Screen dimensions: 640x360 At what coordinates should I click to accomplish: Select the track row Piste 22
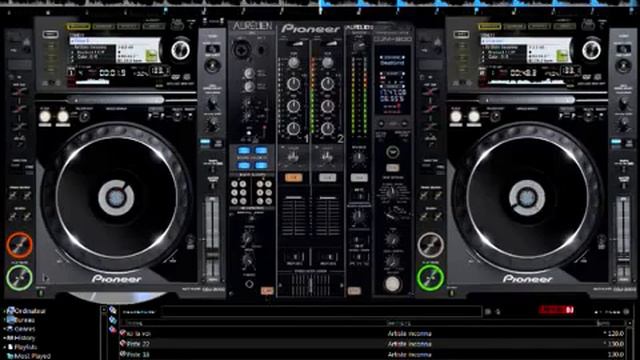373,344
